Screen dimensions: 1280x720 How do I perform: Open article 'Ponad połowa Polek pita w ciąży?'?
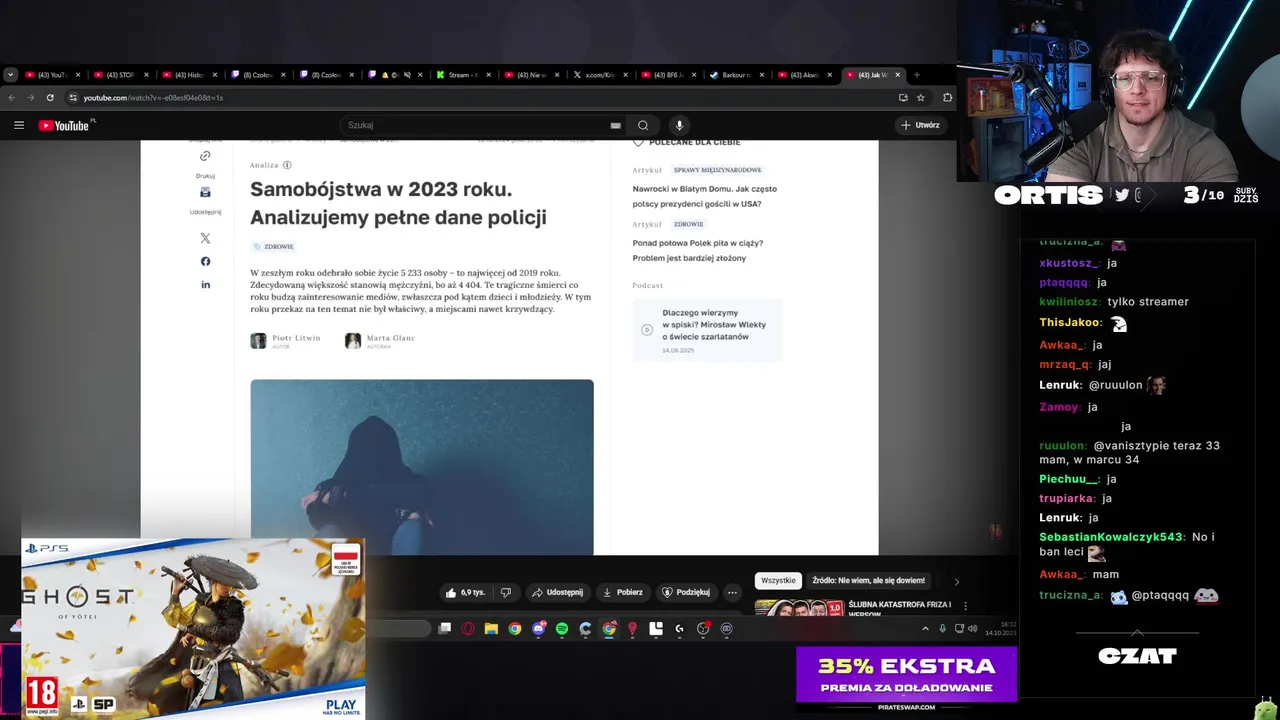(x=697, y=250)
